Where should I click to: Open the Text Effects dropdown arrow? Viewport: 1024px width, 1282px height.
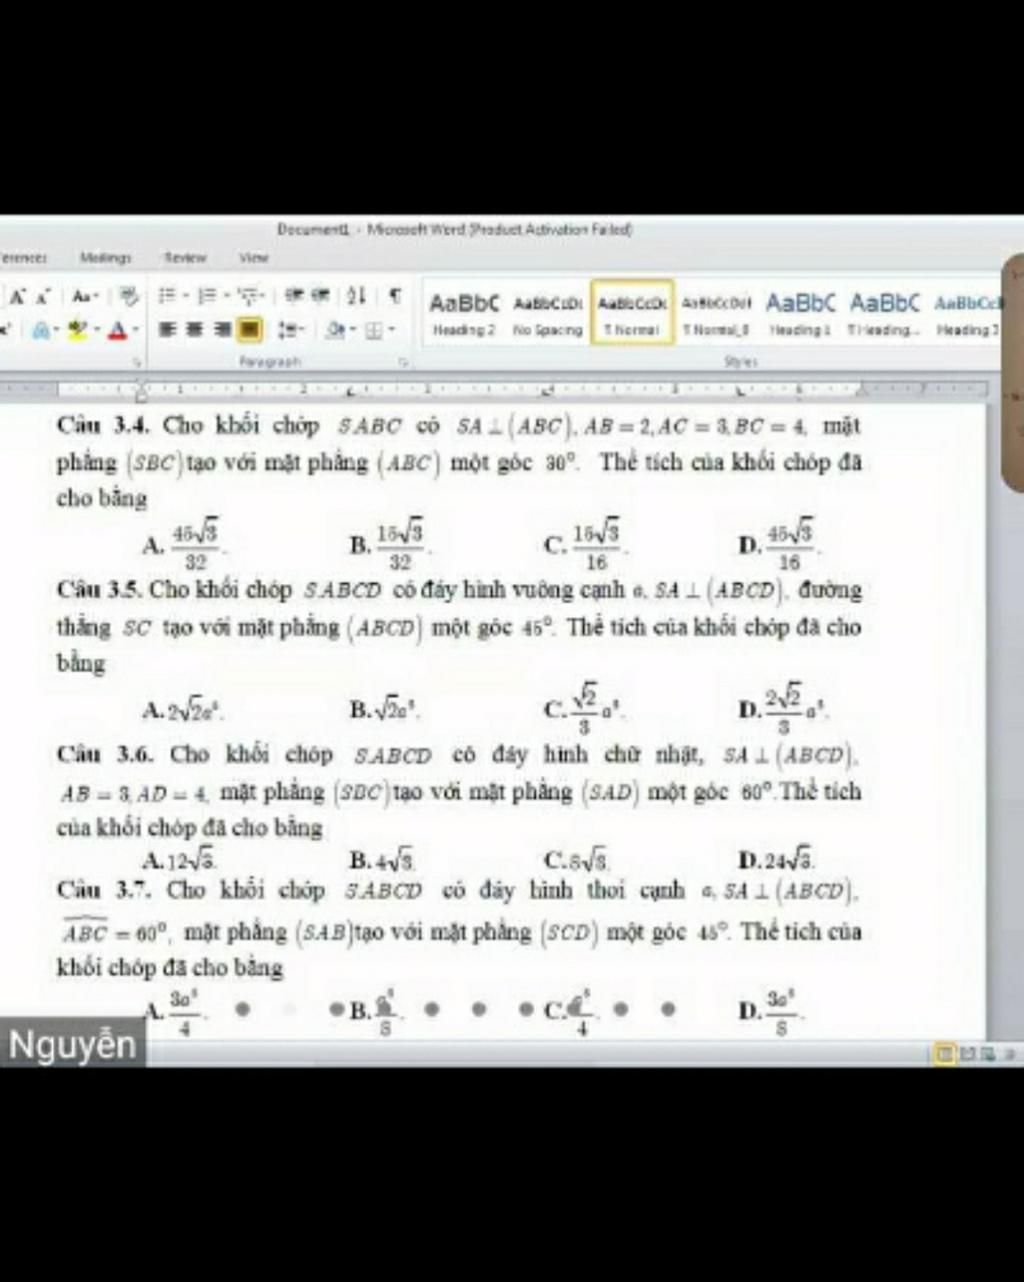pos(57,328)
